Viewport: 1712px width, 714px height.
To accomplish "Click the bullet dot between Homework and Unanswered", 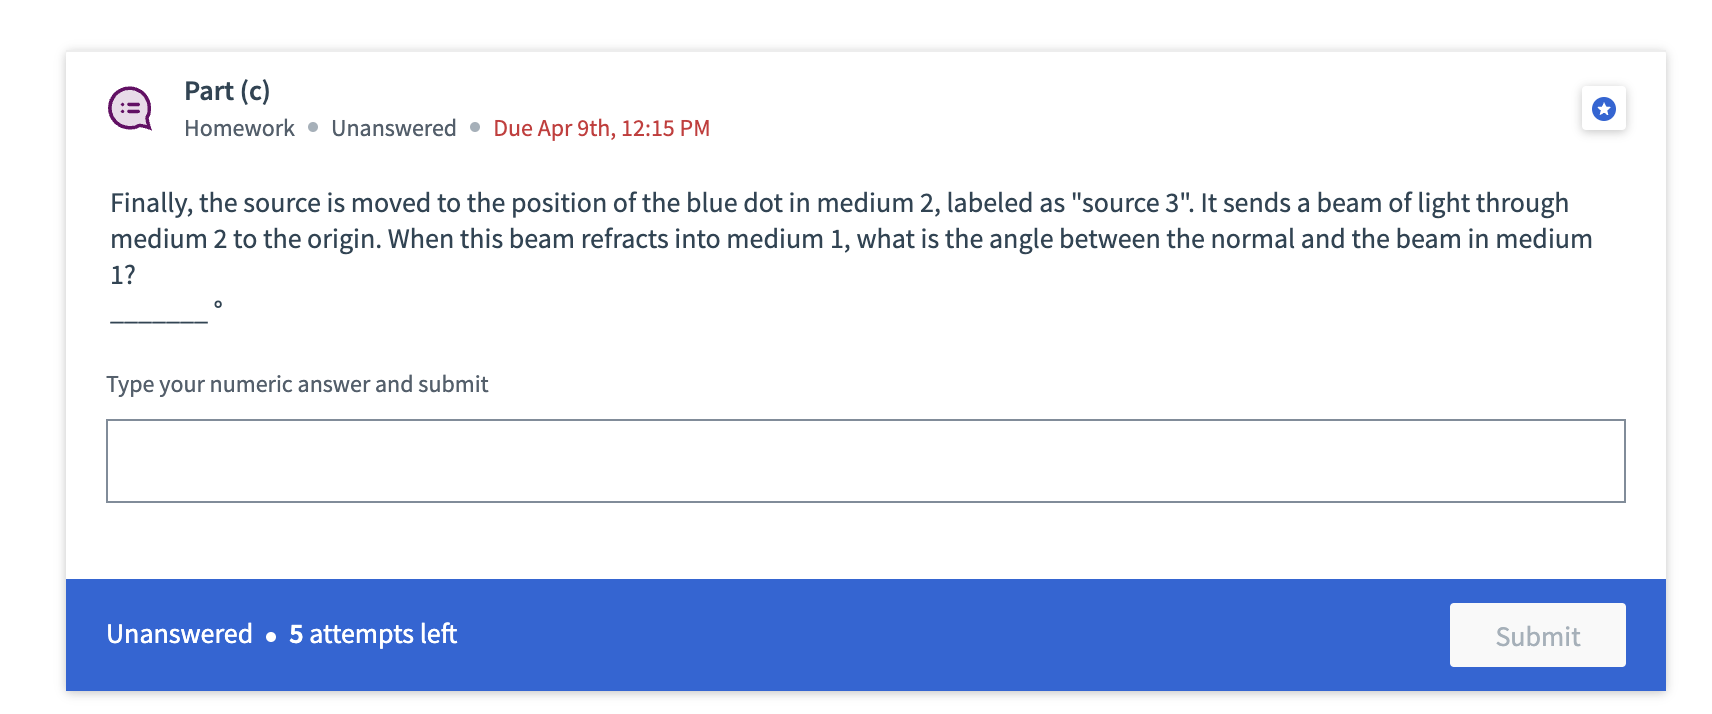I will point(311,128).
